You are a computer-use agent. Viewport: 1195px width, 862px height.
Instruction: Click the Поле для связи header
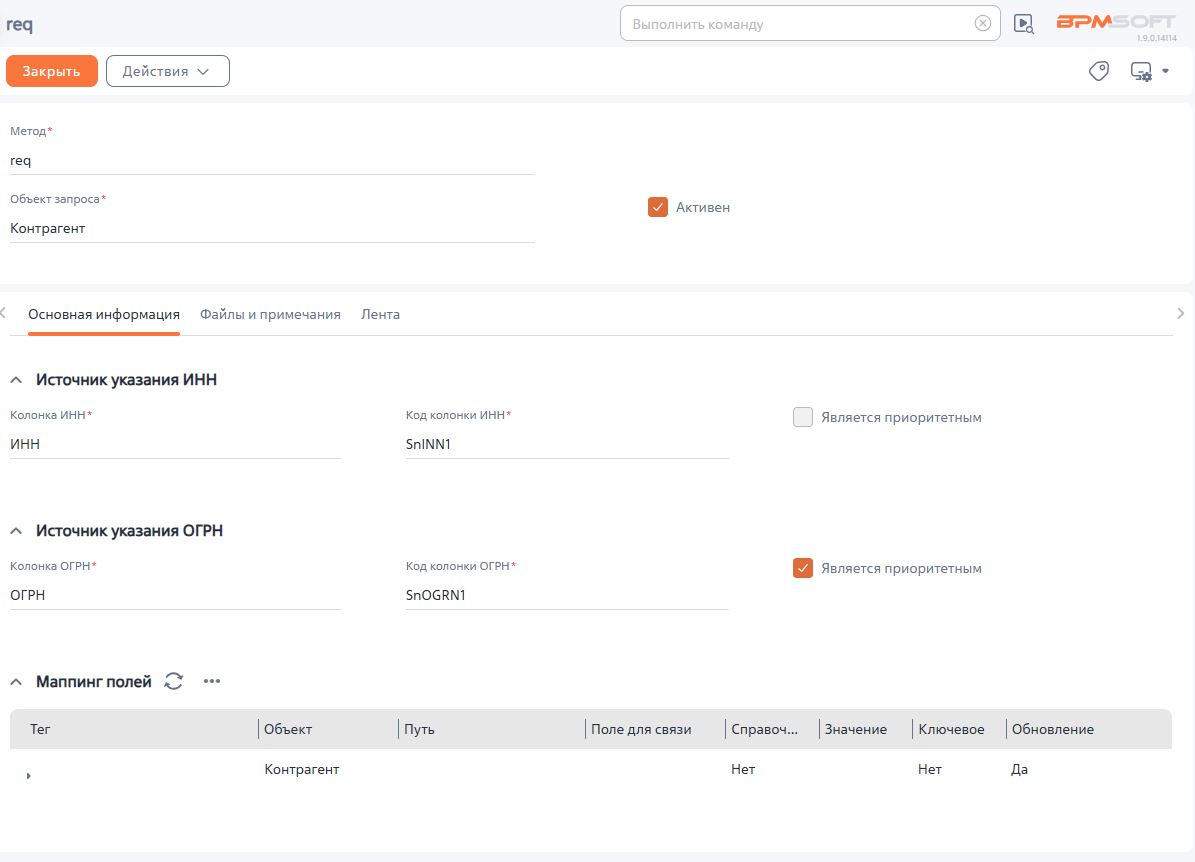coord(641,729)
